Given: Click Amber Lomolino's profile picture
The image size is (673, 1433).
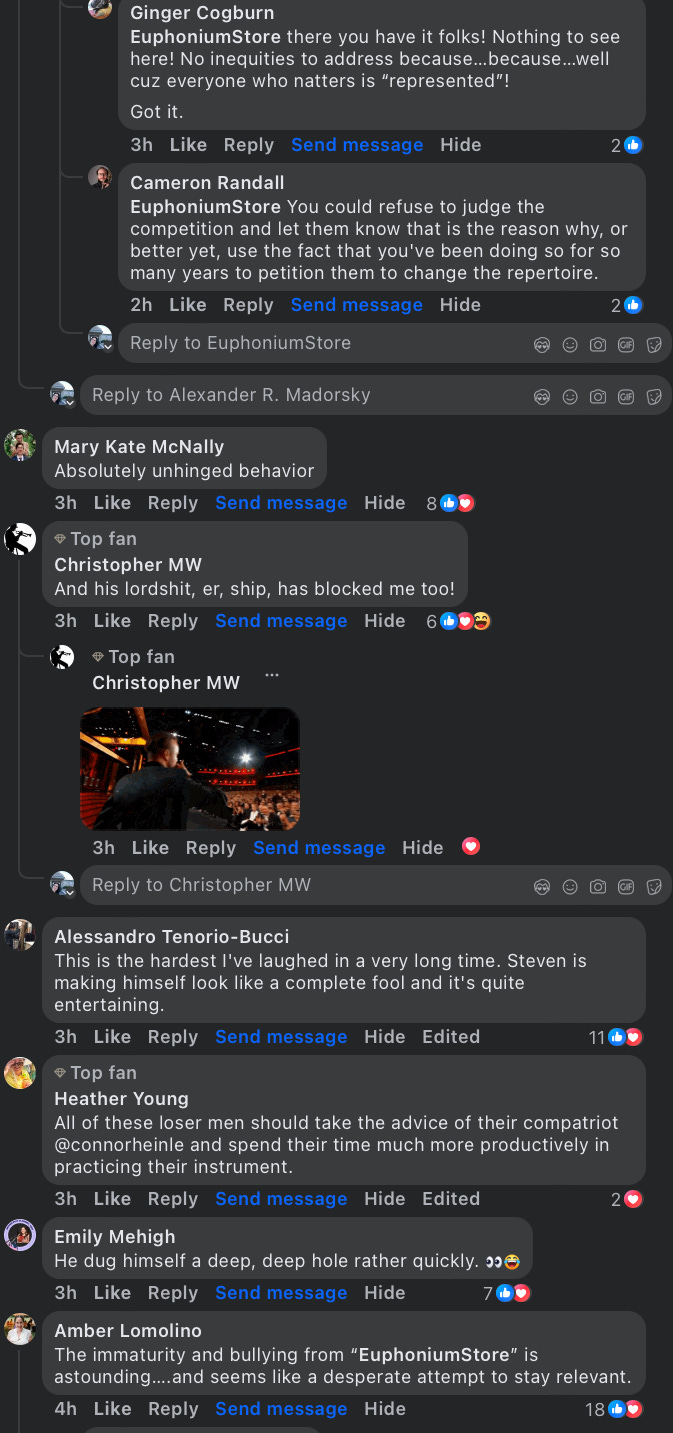Looking at the screenshot, I should coord(20,1329).
